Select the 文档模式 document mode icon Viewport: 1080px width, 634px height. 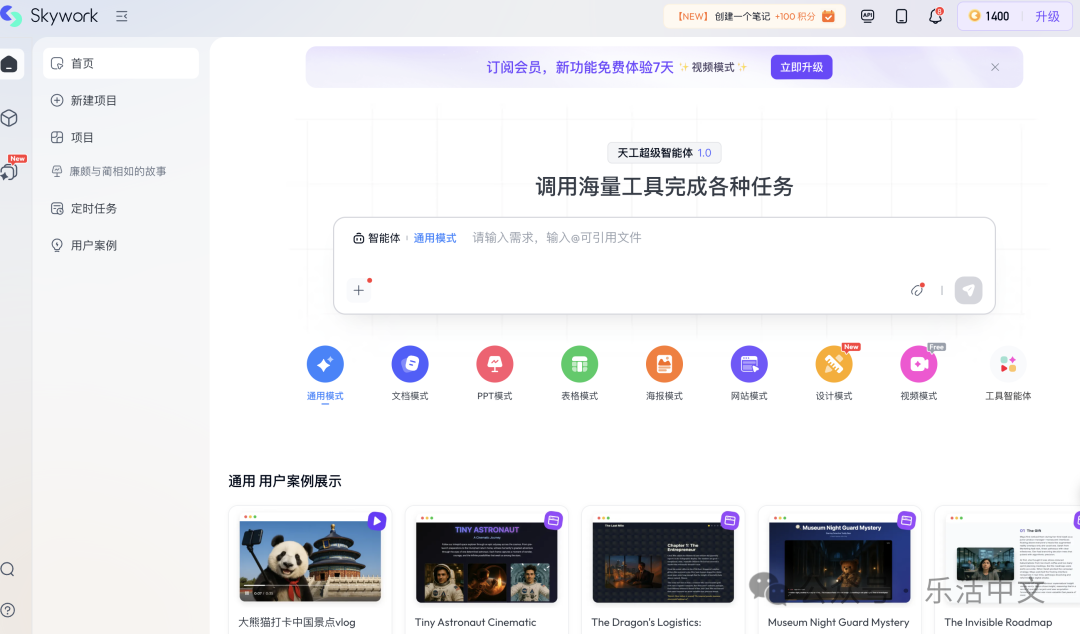click(410, 364)
